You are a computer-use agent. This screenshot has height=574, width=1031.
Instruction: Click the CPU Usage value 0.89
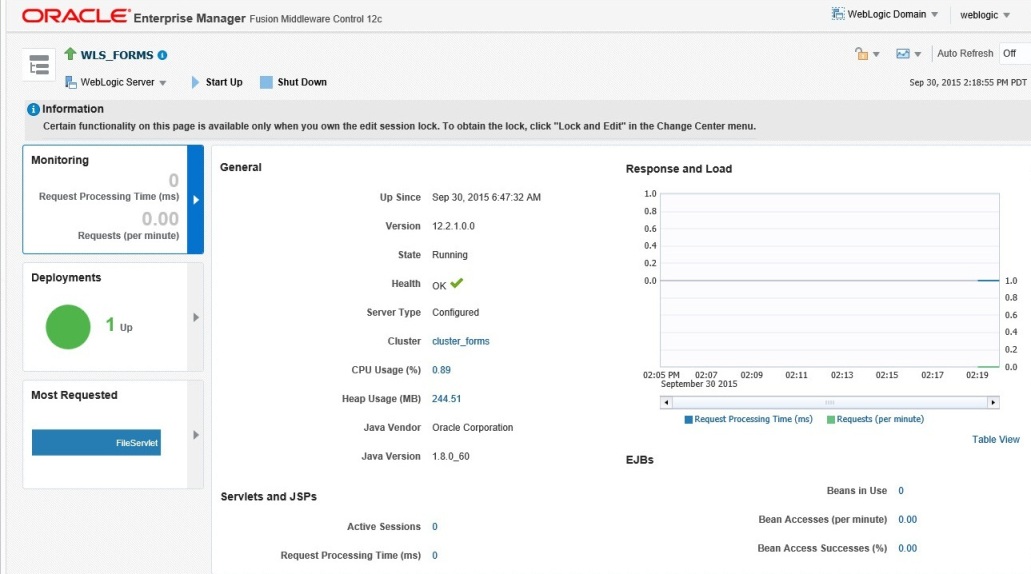click(x=441, y=370)
